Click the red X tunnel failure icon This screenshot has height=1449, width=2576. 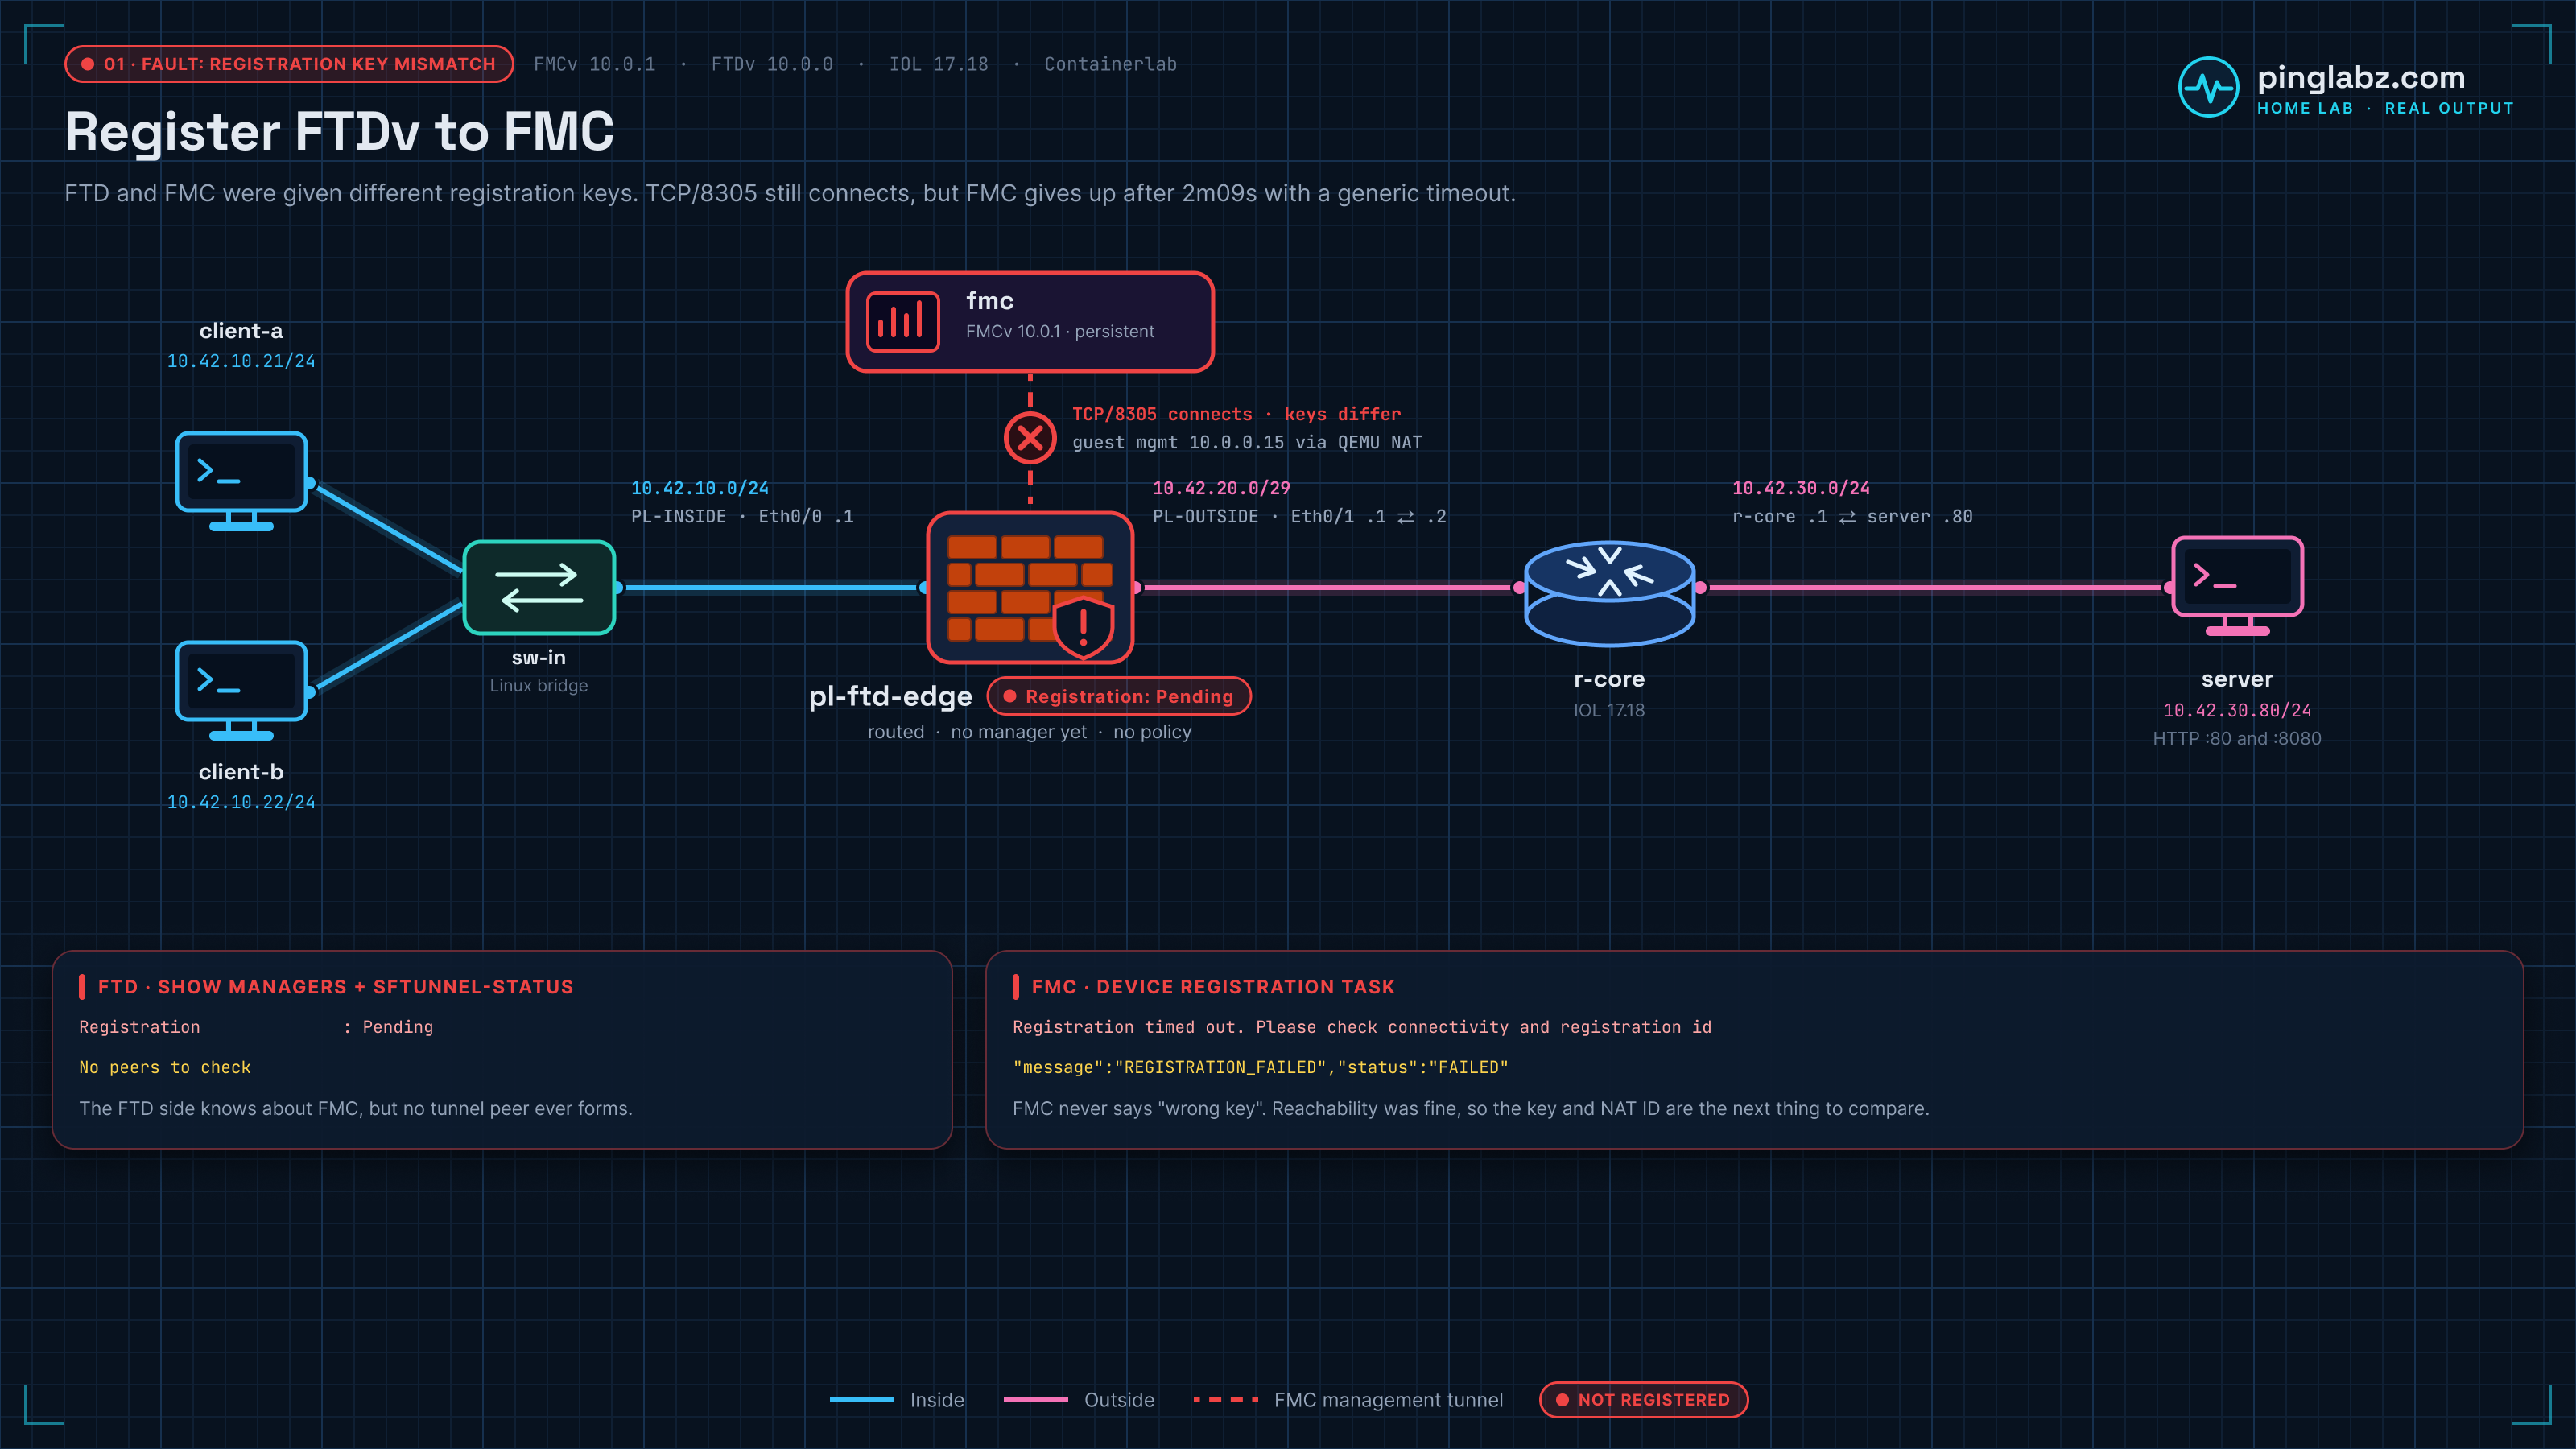(x=1030, y=438)
